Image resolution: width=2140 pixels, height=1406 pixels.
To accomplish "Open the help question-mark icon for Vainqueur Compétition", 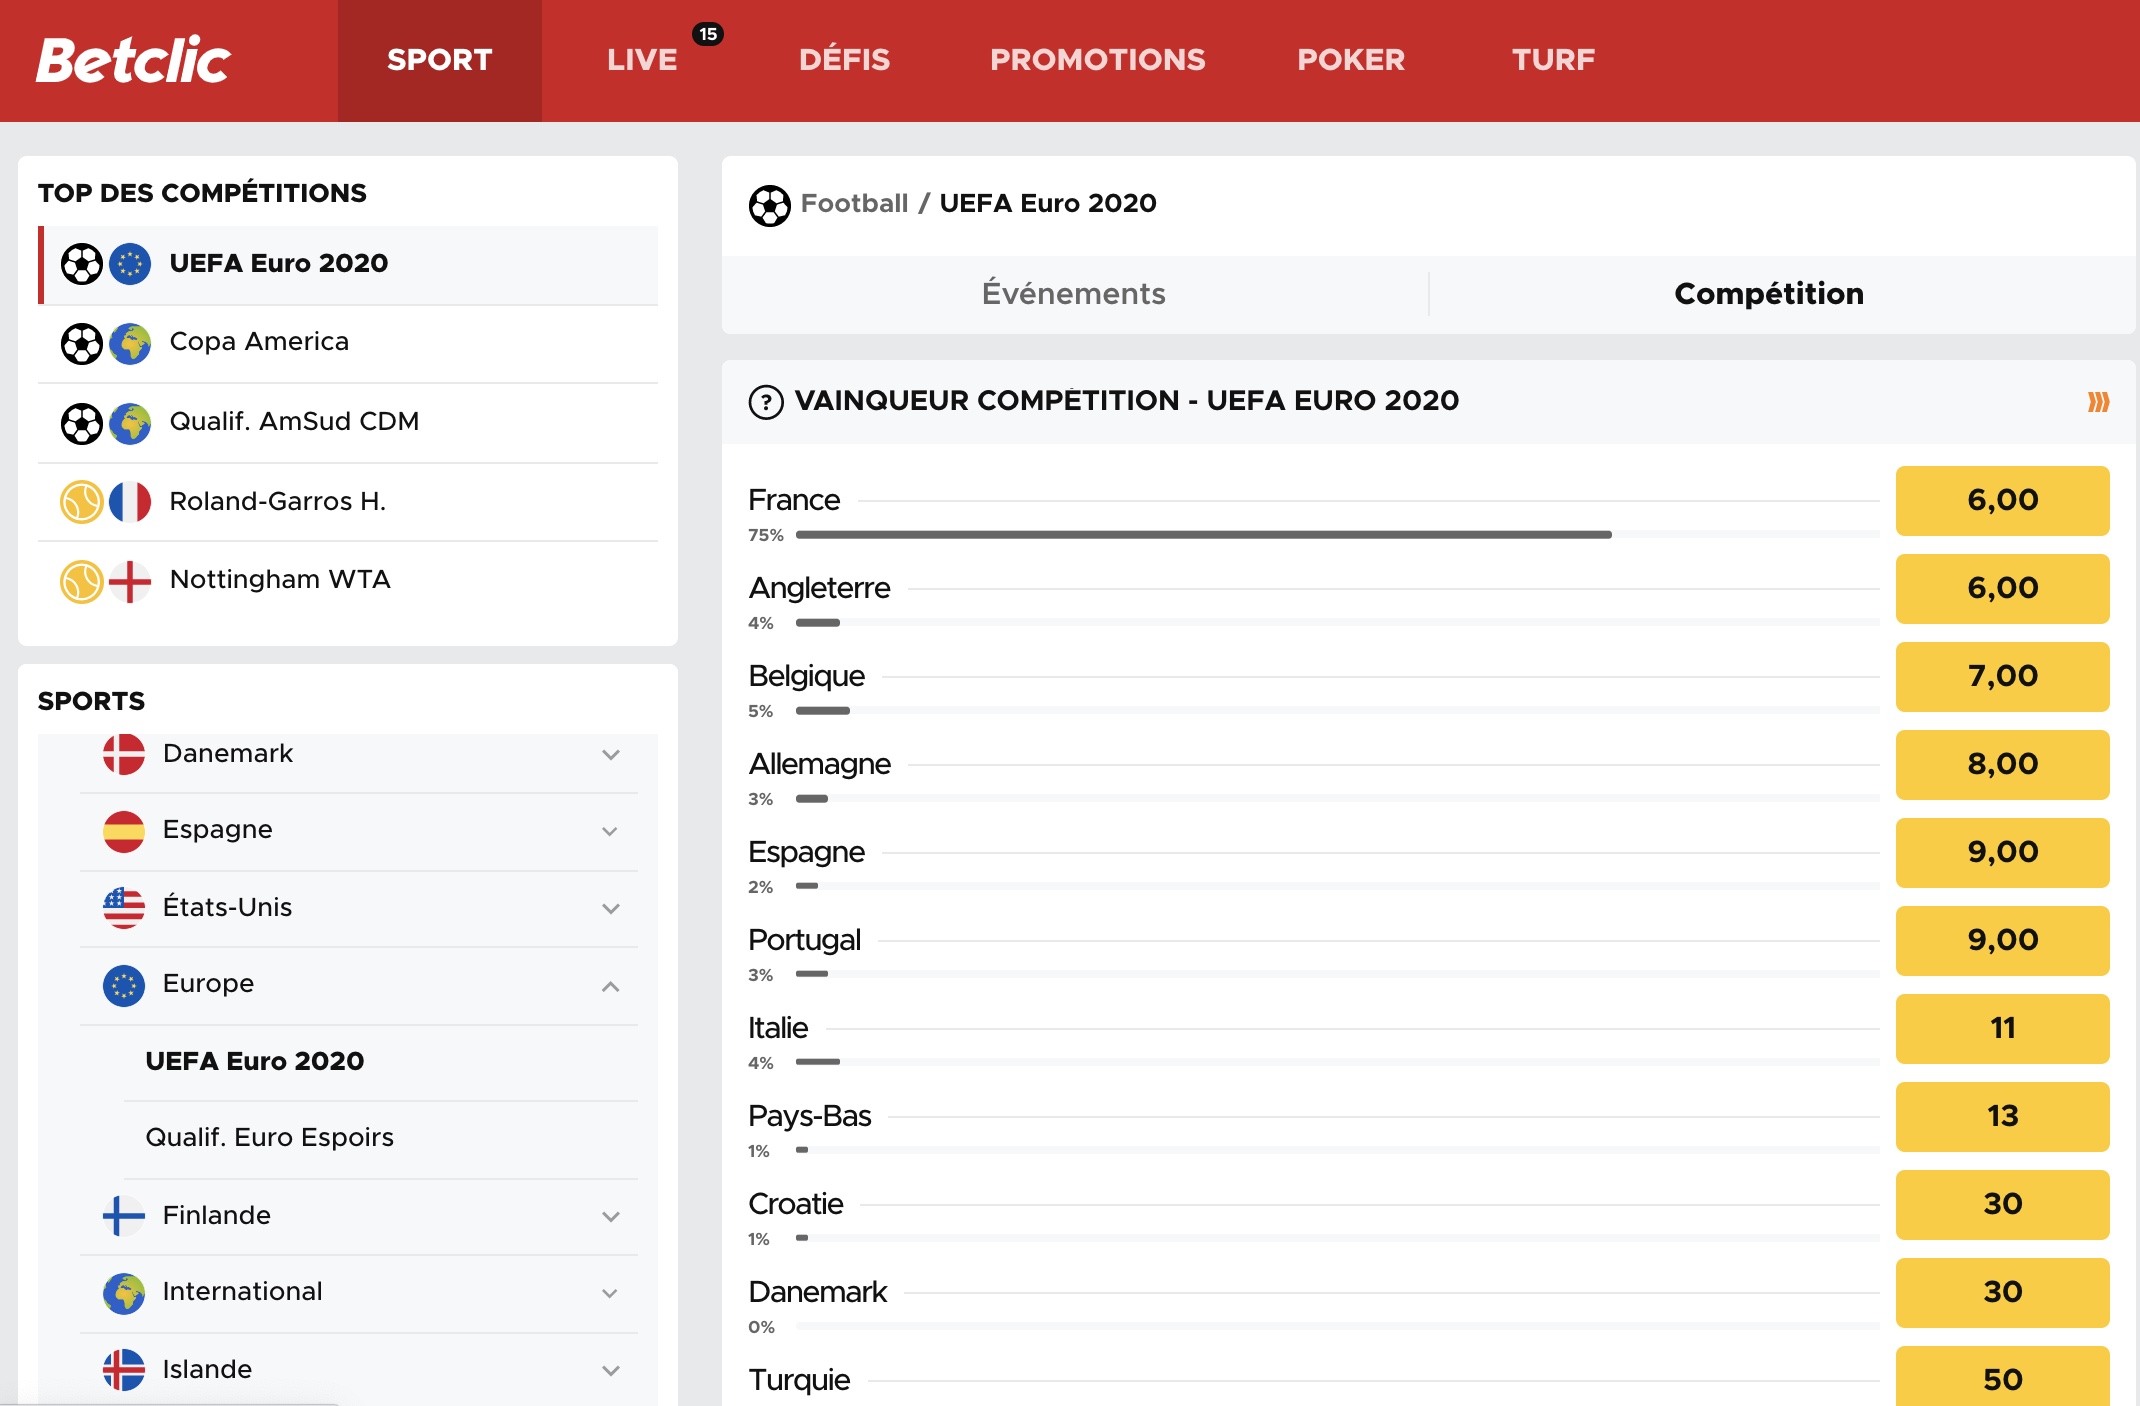I will point(766,402).
